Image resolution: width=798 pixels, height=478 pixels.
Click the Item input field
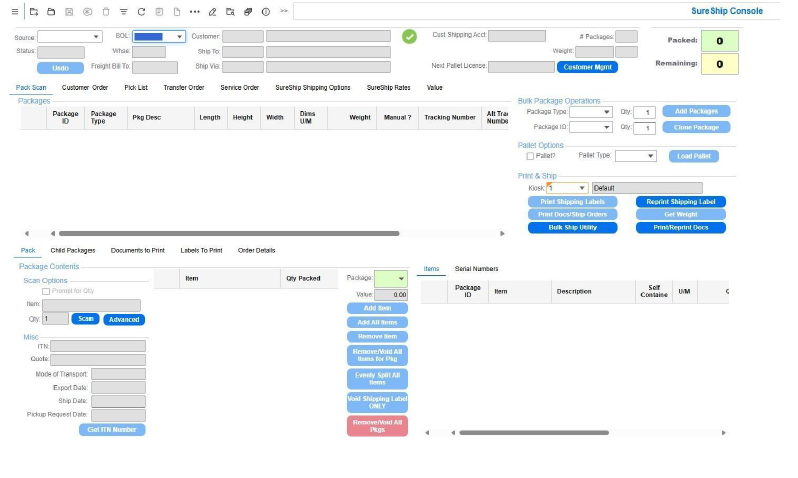[91, 305]
